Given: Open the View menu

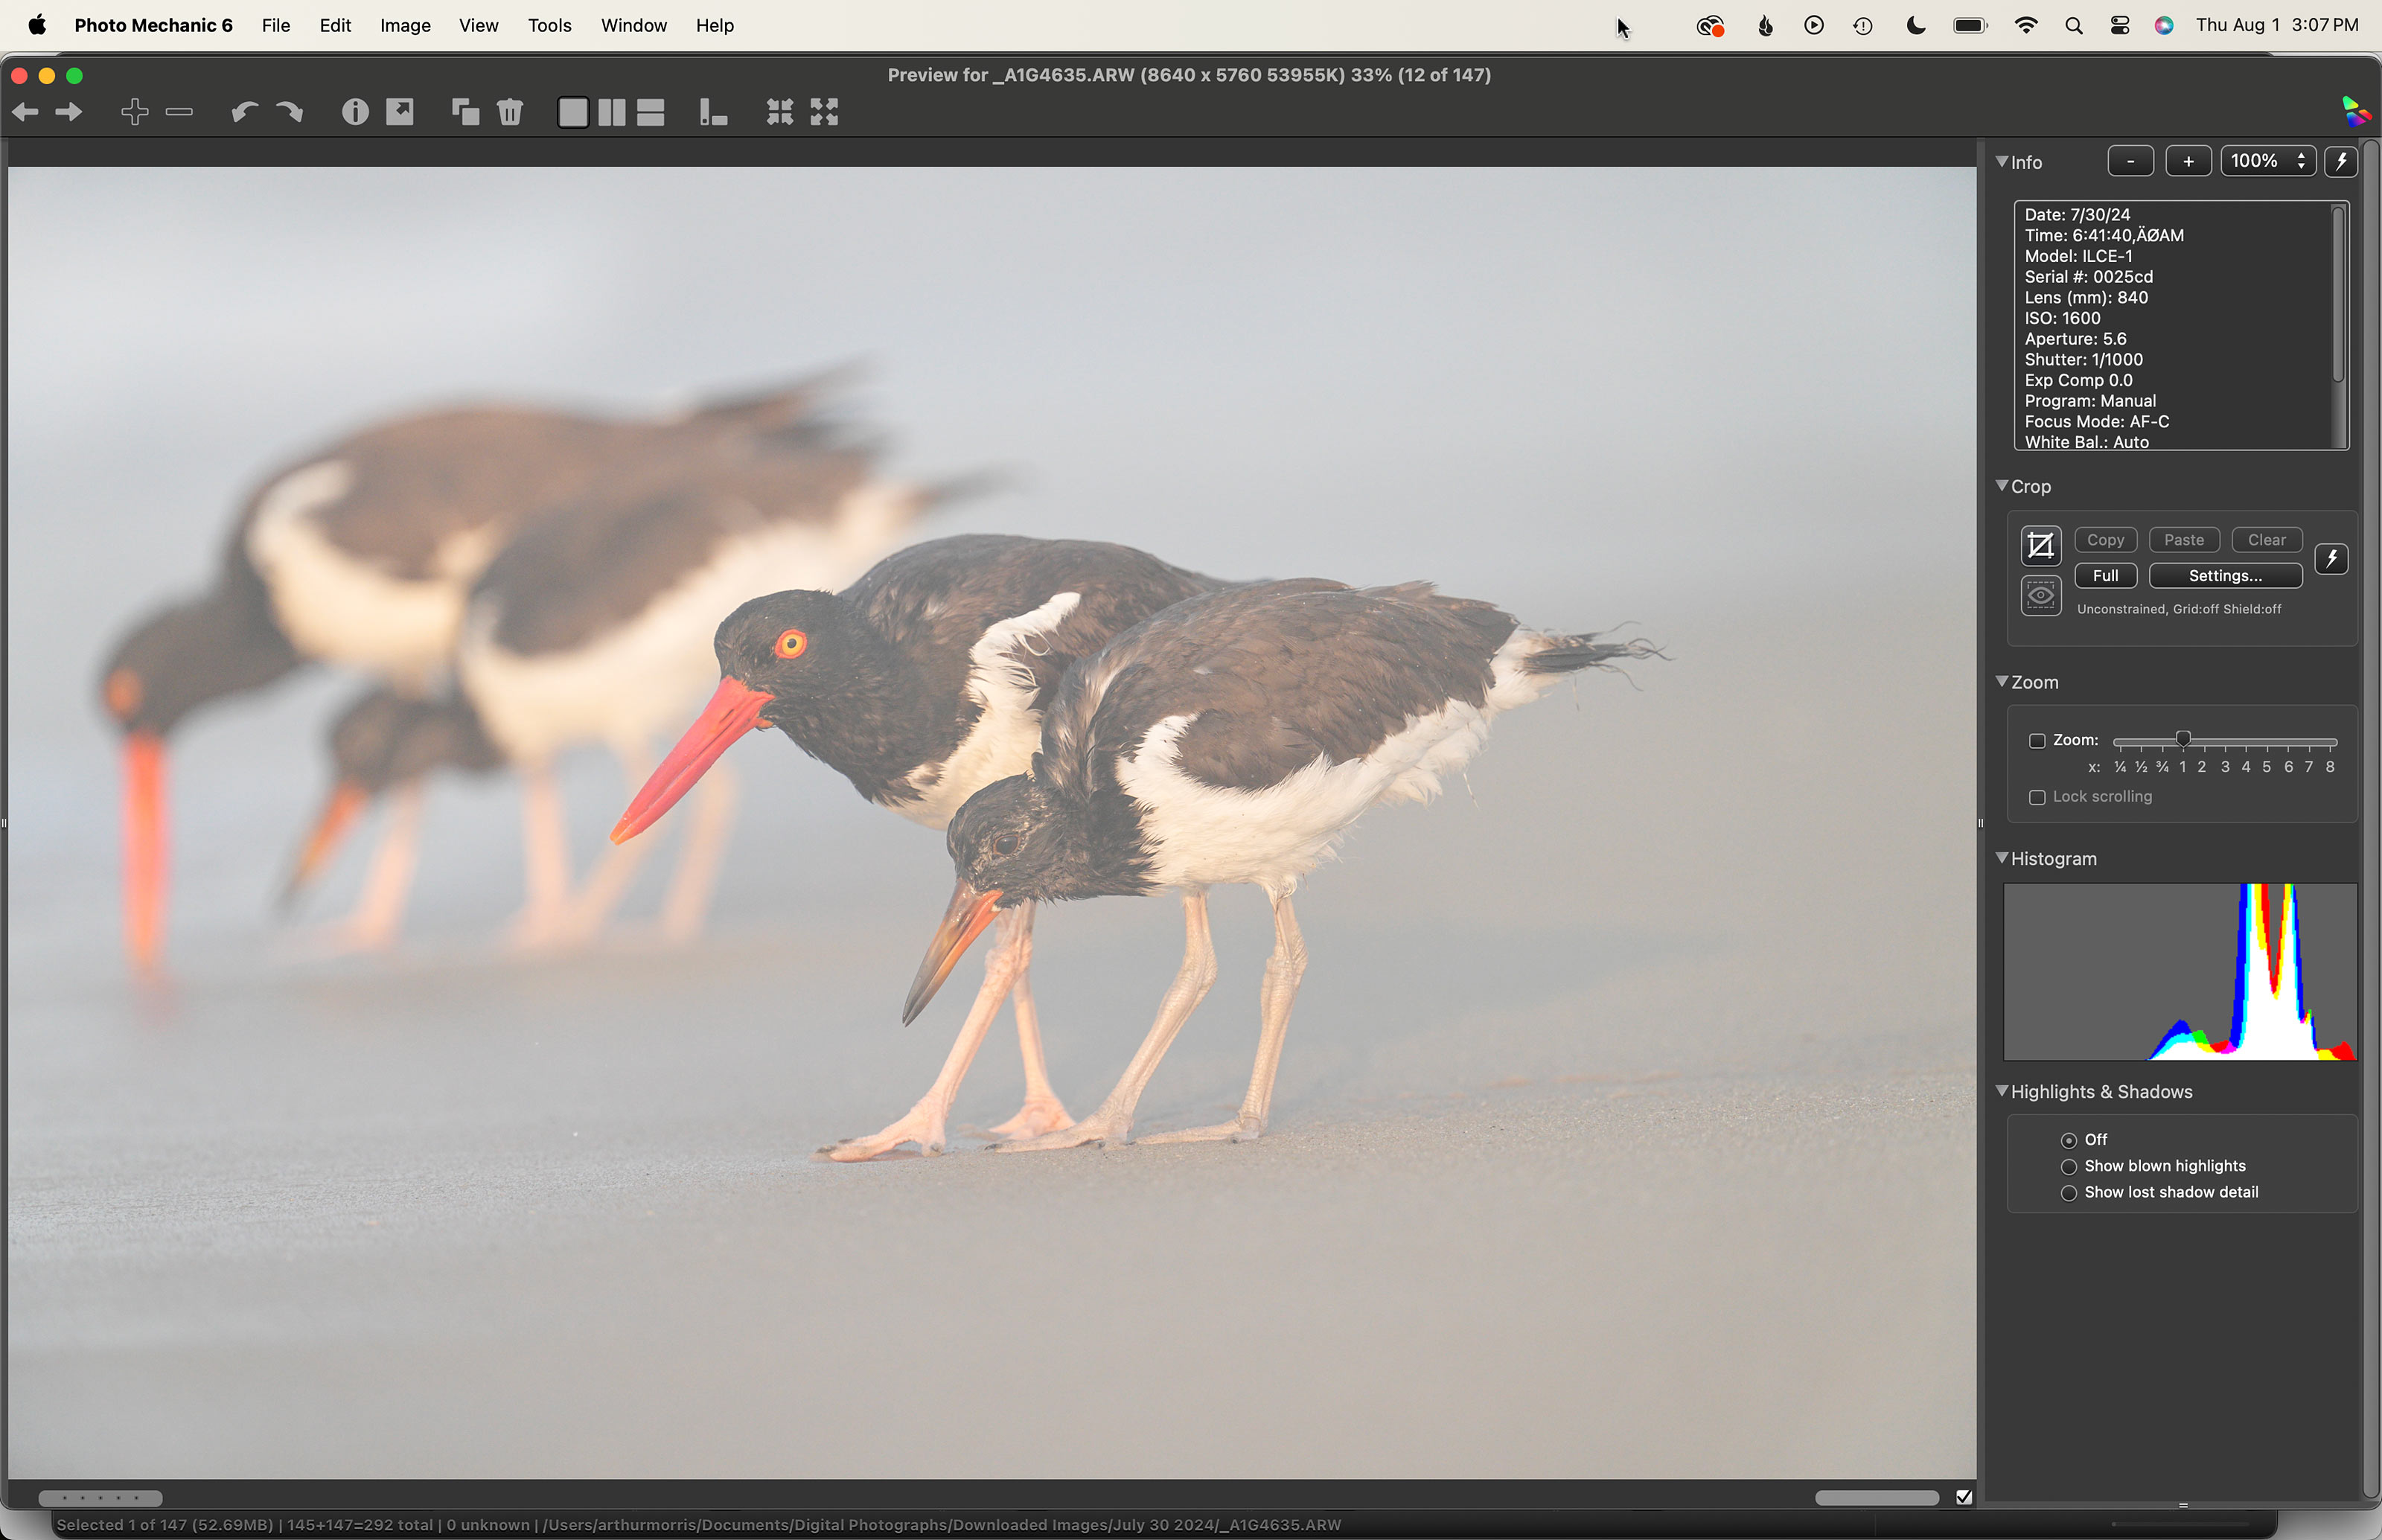Looking at the screenshot, I should 478,26.
